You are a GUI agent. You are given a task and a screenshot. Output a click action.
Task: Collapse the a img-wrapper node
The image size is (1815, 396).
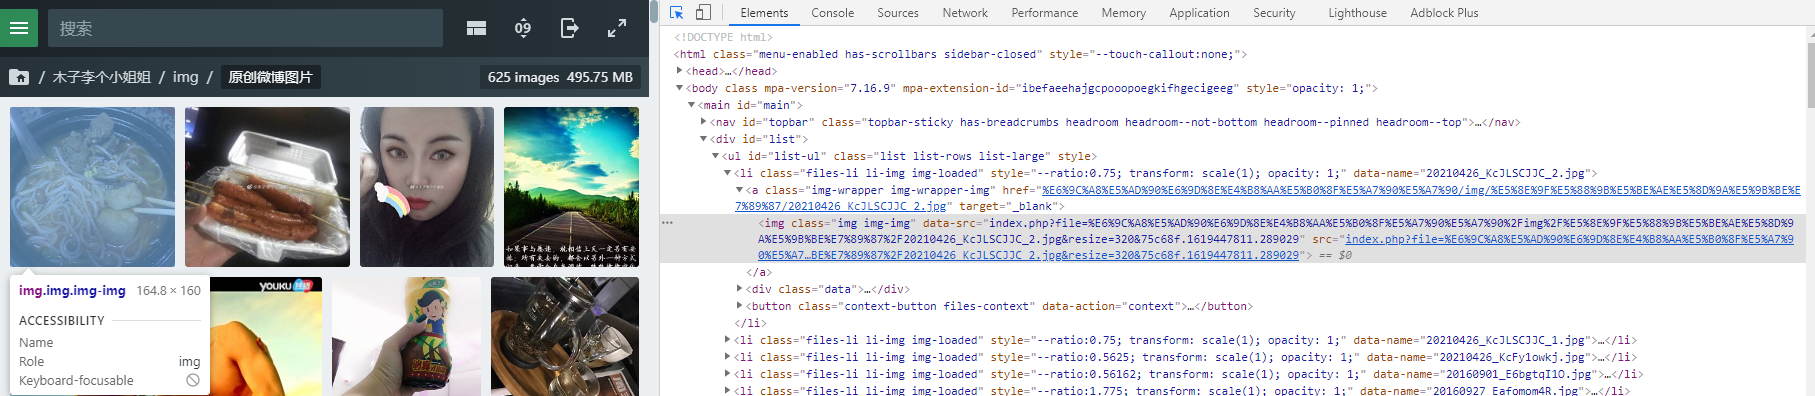(x=739, y=190)
